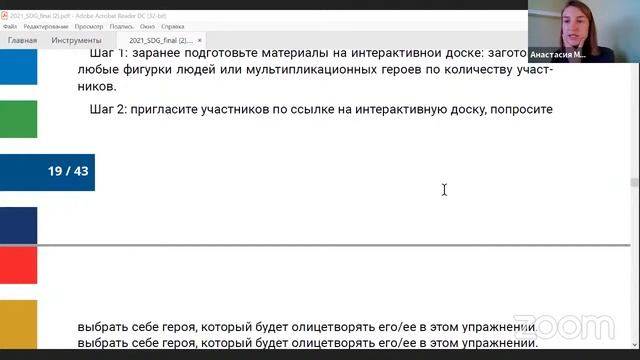Click the page indicator 19 / 43
Screen dimensions: 640x360
pos(68,171)
